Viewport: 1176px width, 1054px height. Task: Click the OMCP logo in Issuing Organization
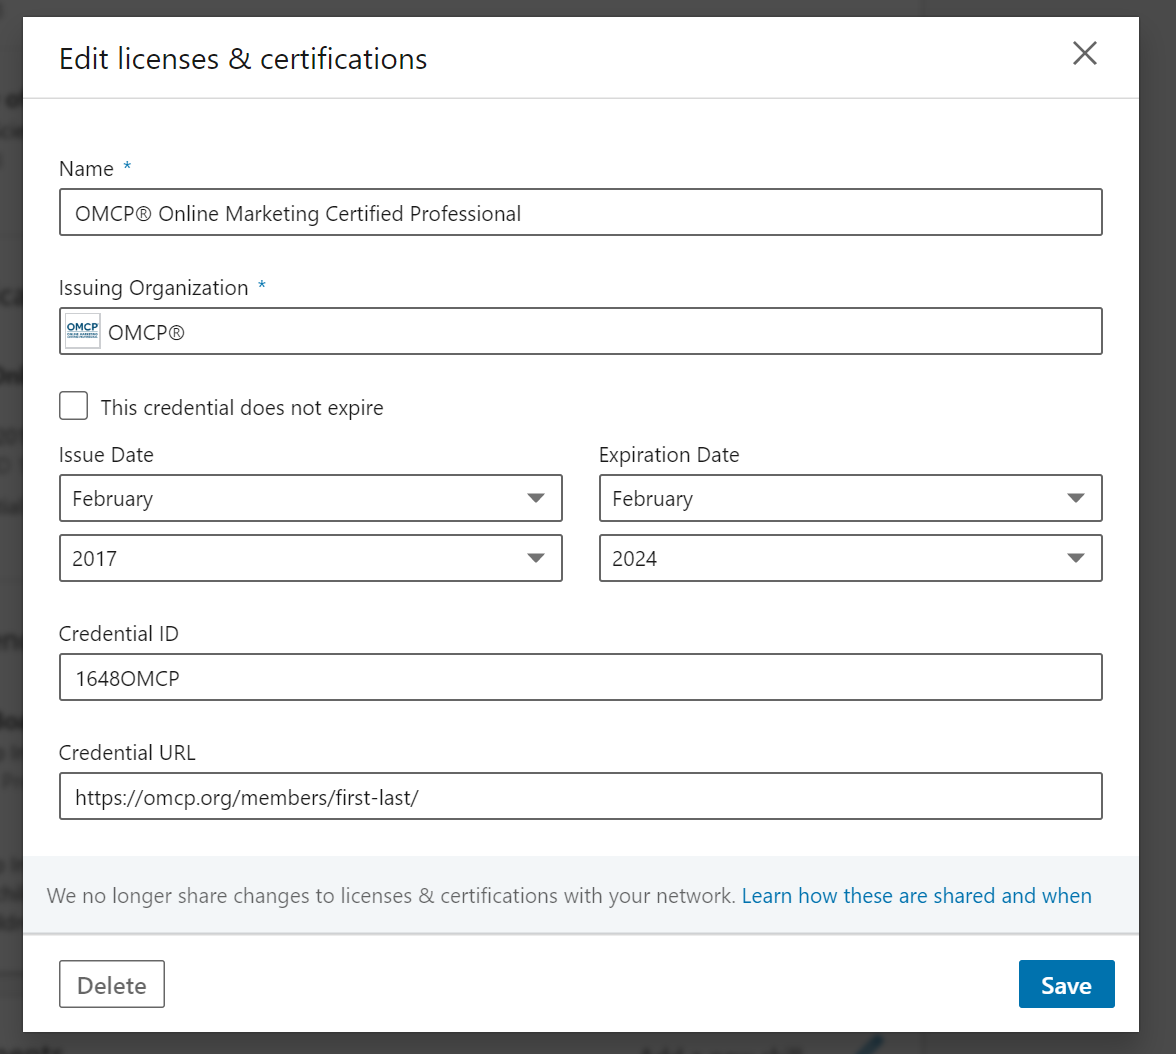click(82, 331)
